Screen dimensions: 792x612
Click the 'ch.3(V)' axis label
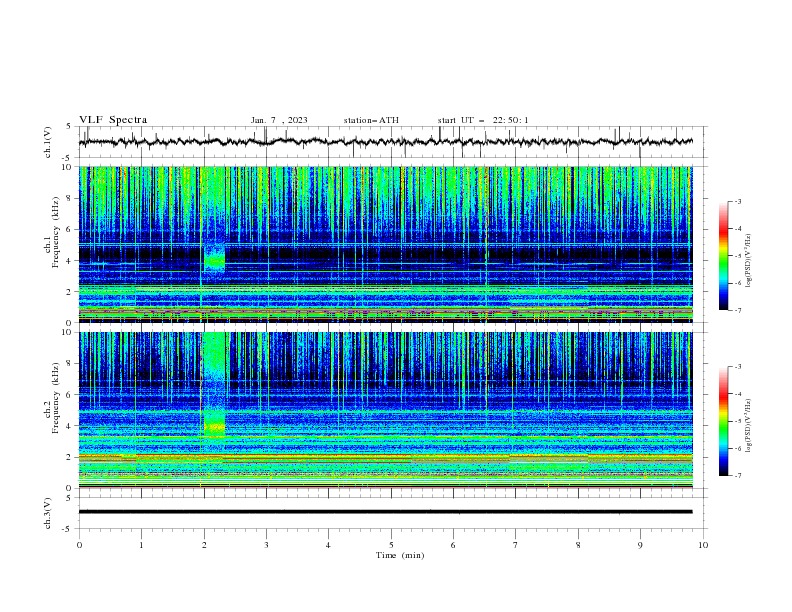pyautogui.click(x=48, y=513)
